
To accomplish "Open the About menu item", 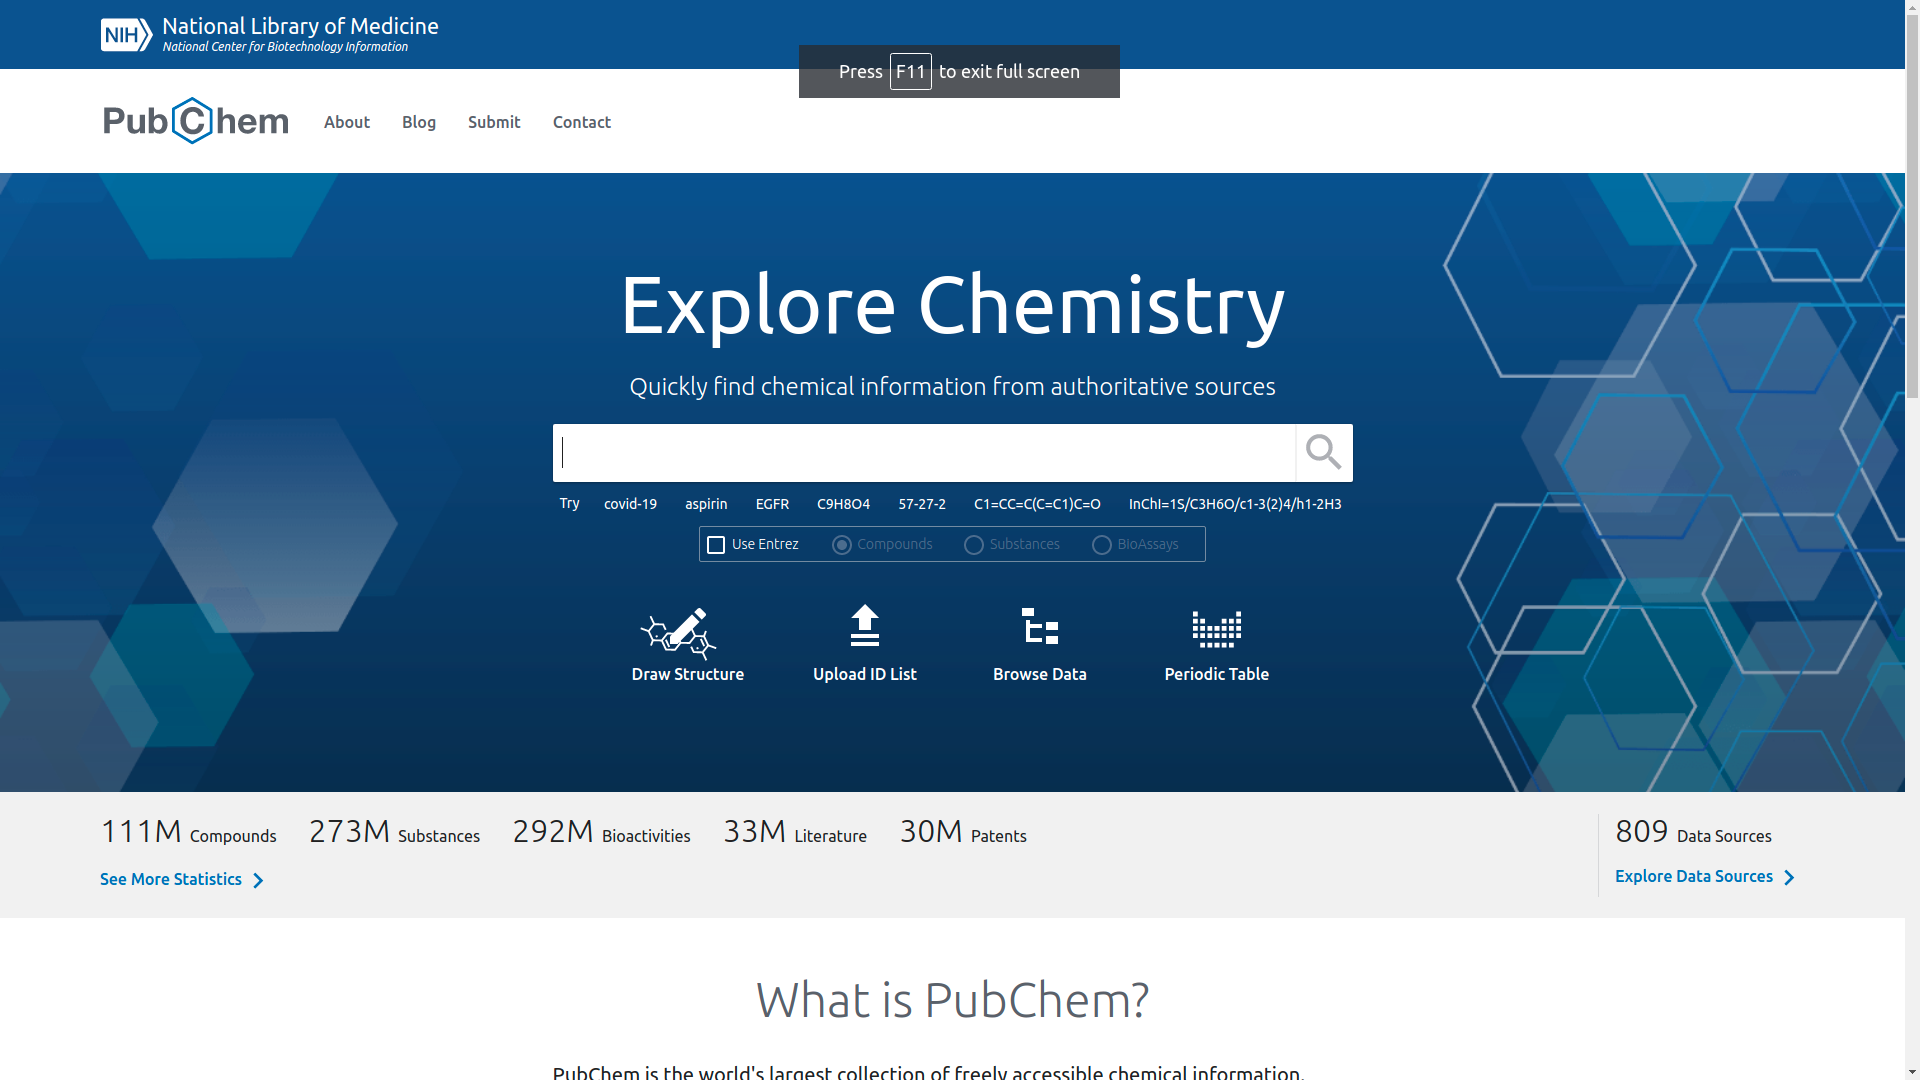I will pyautogui.click(x=346, y=122).
